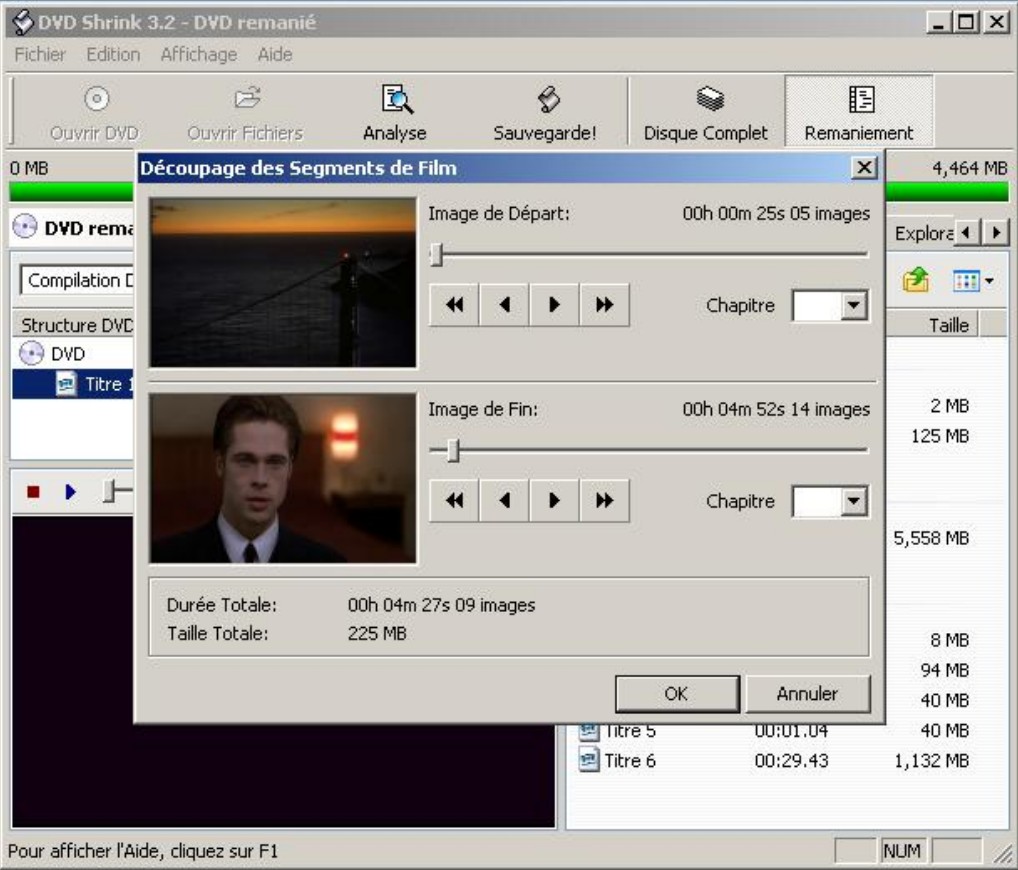Image resolution: width=1018 pixels, height=870 pixels.
Task: Click the 5,558 MB size value
Action: coord(931,538)
